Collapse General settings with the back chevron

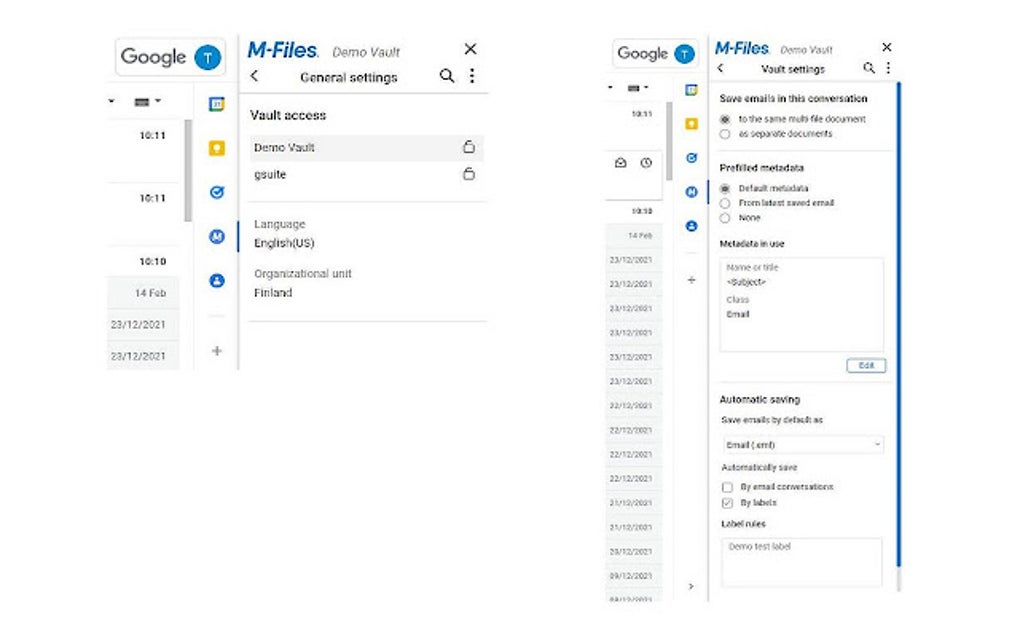[254, 75]
